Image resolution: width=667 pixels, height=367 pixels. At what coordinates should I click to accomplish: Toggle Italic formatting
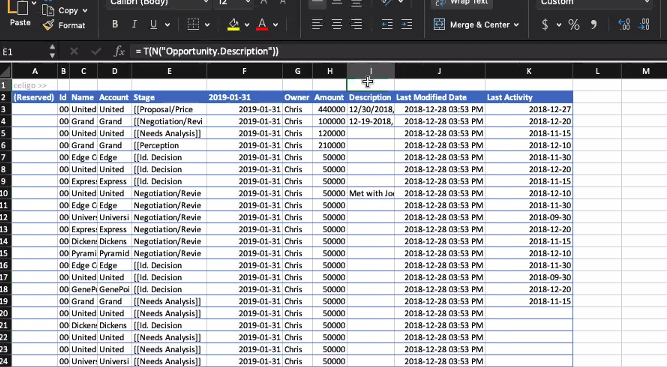point(134,24)
